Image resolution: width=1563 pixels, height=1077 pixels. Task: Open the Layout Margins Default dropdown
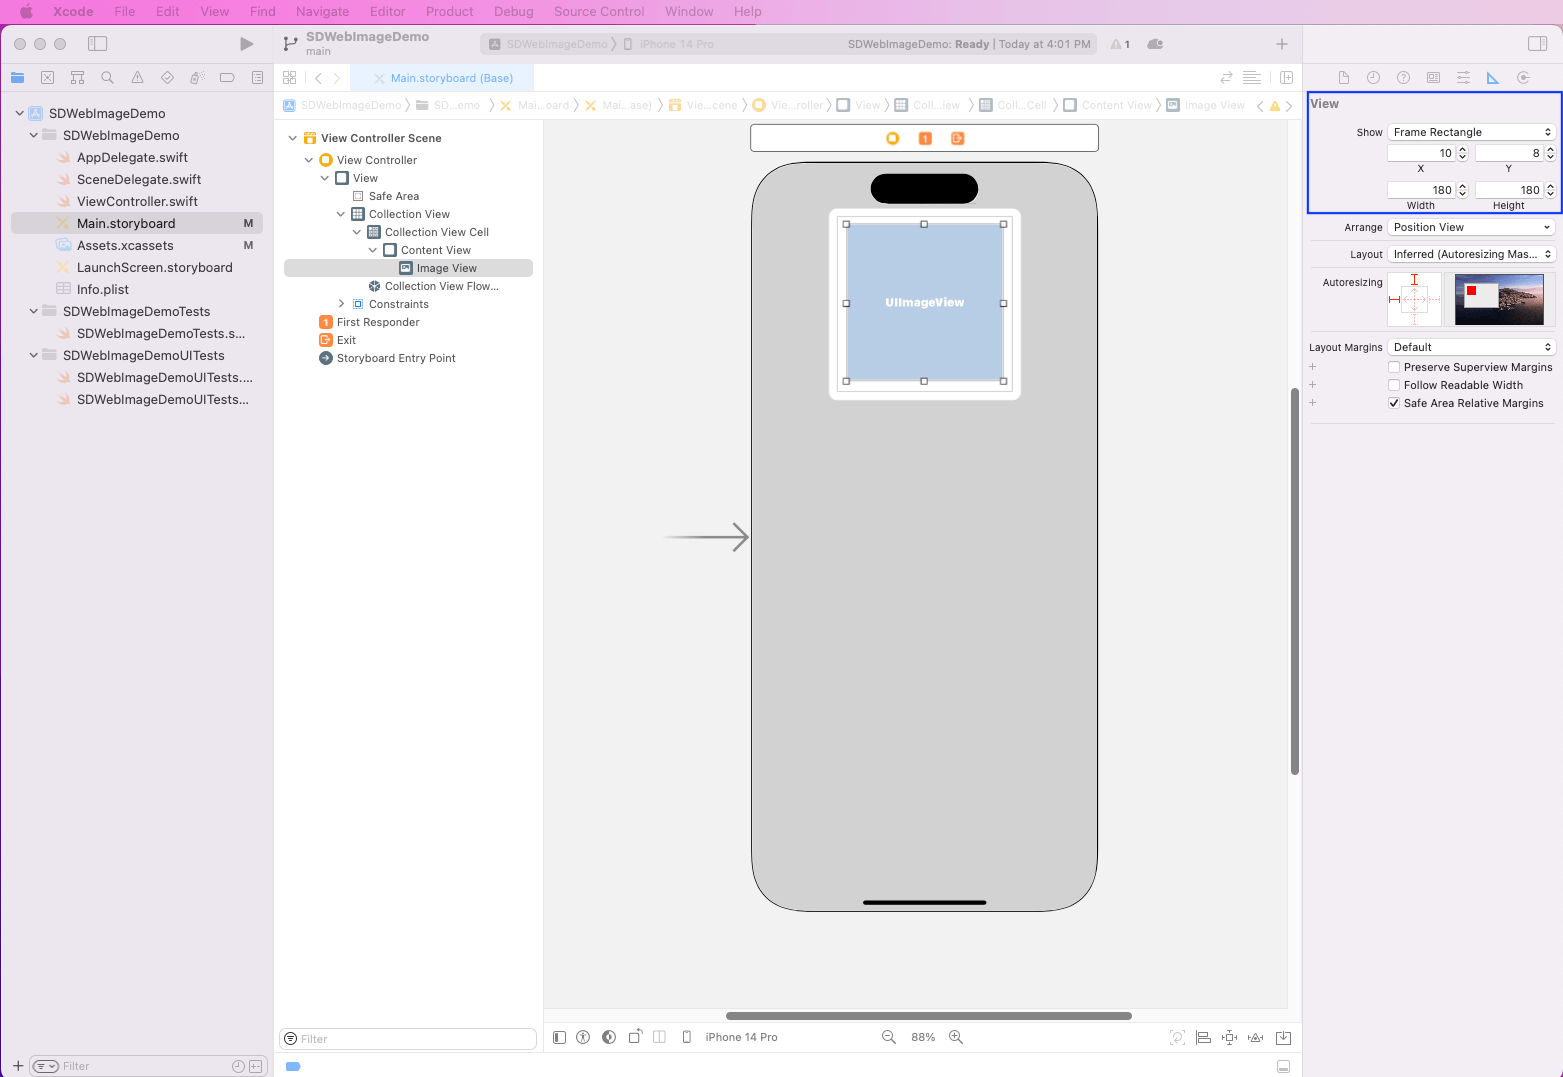click(x=1471, y=347)
